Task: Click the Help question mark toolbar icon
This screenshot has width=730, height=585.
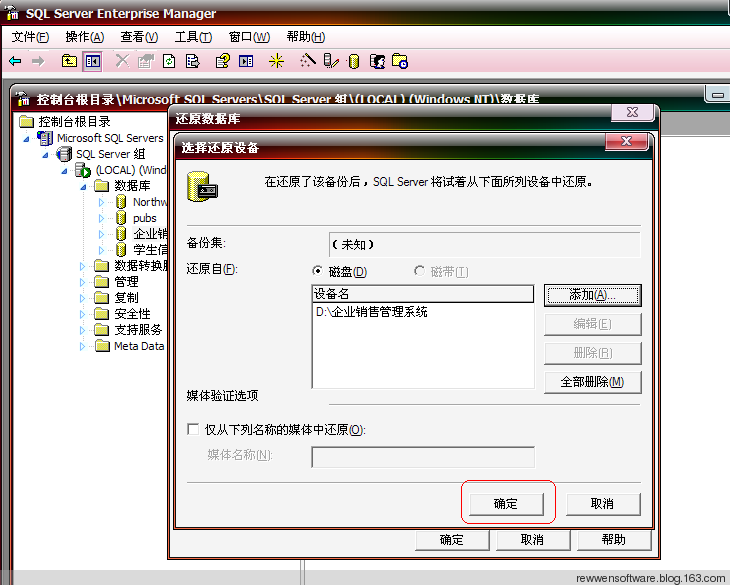Action: pyautogui.click(x=223, y=61)
